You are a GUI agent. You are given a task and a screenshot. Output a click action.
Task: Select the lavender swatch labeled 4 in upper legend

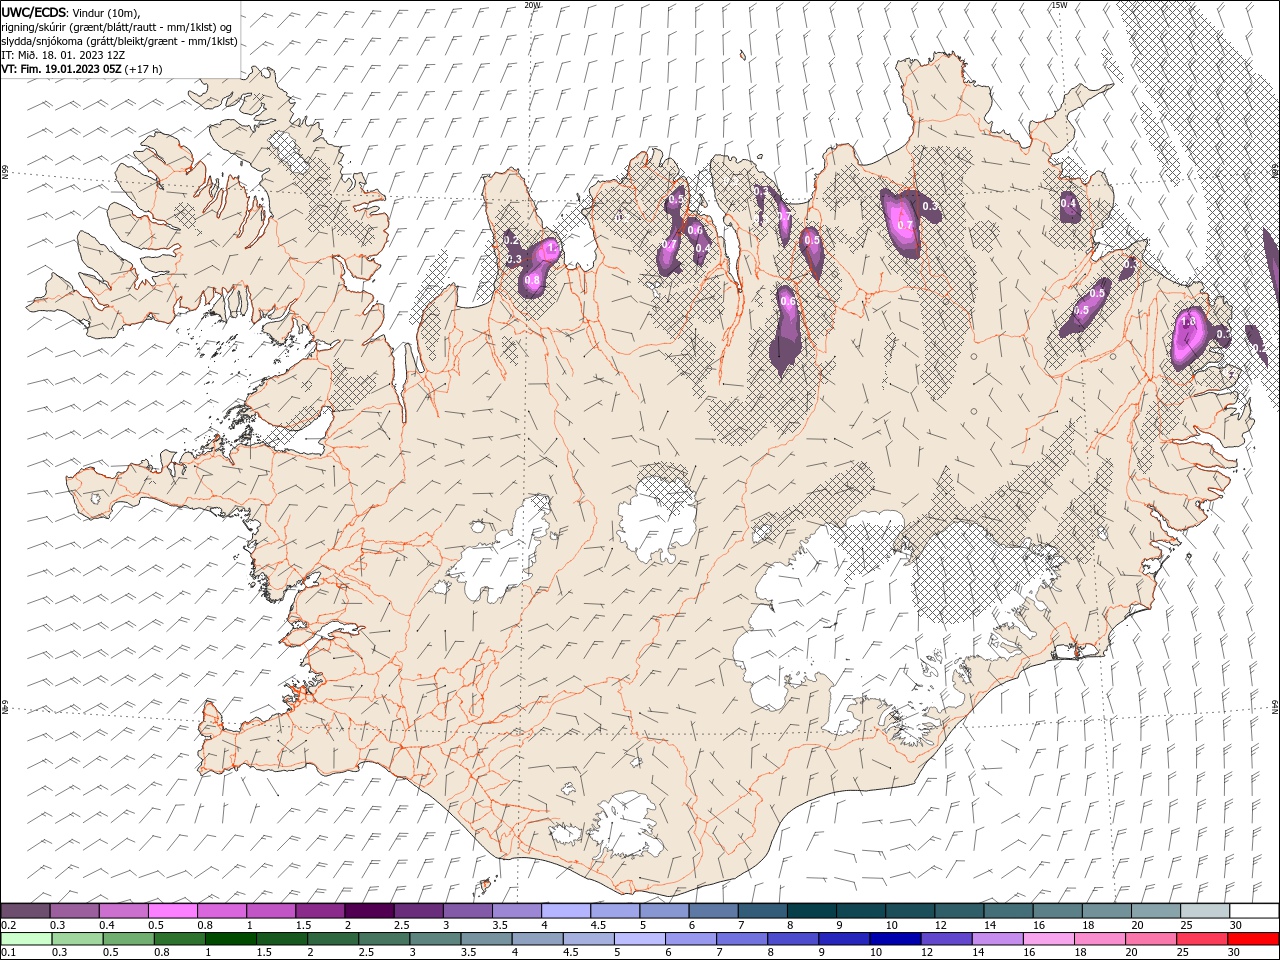(566, 911)
